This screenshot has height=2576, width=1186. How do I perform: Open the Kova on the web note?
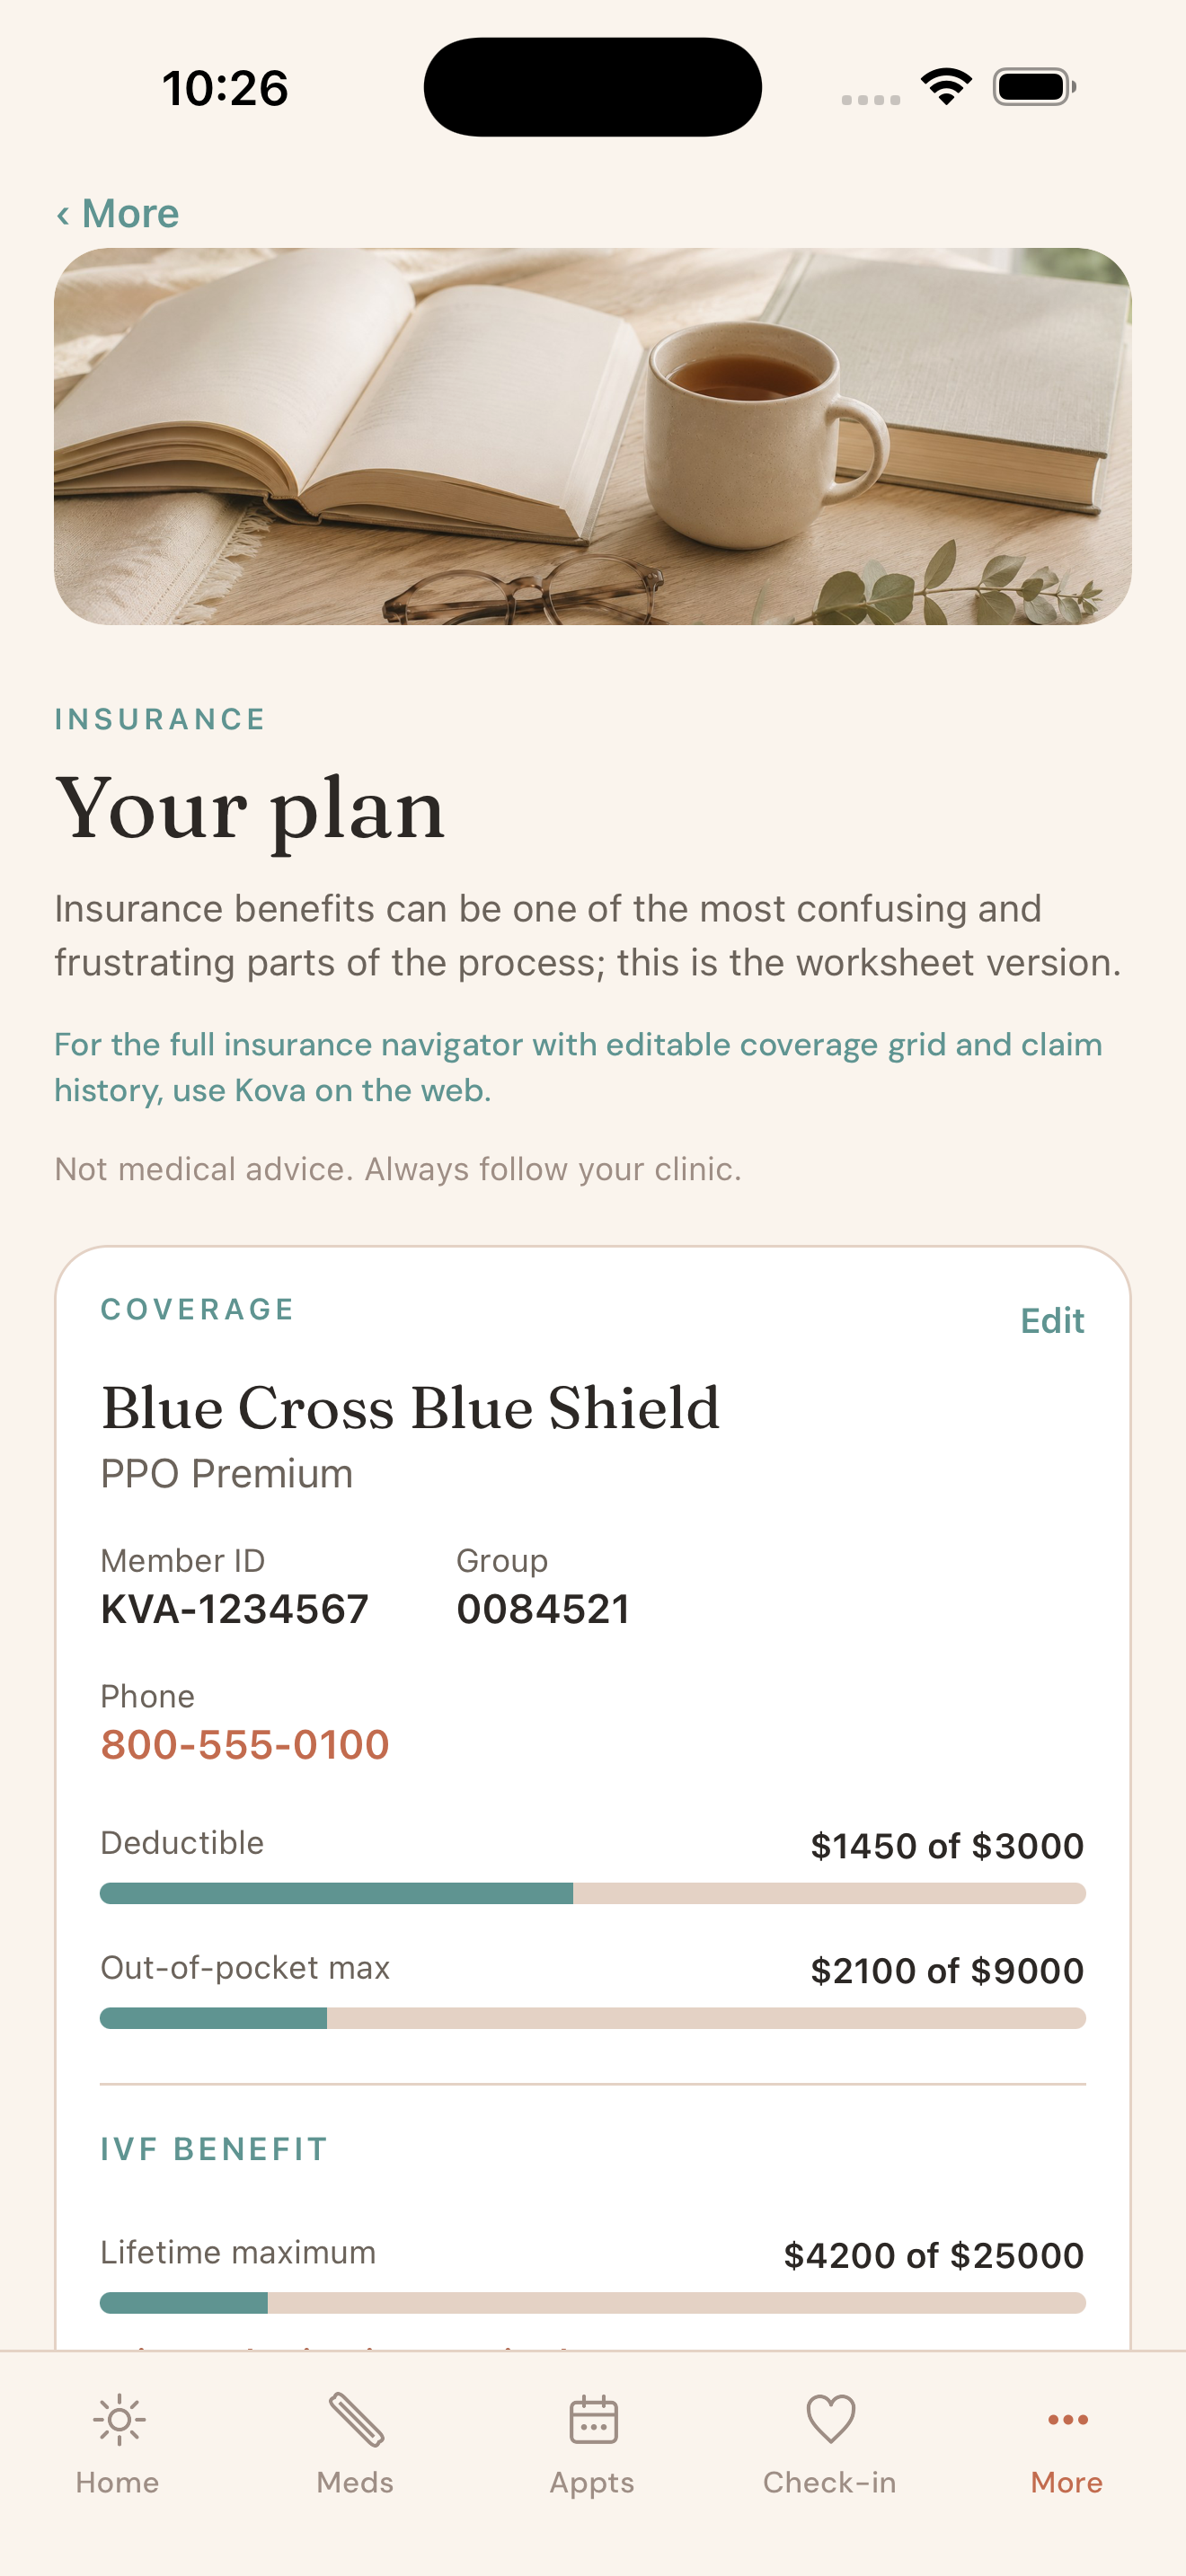point(578,1067)
